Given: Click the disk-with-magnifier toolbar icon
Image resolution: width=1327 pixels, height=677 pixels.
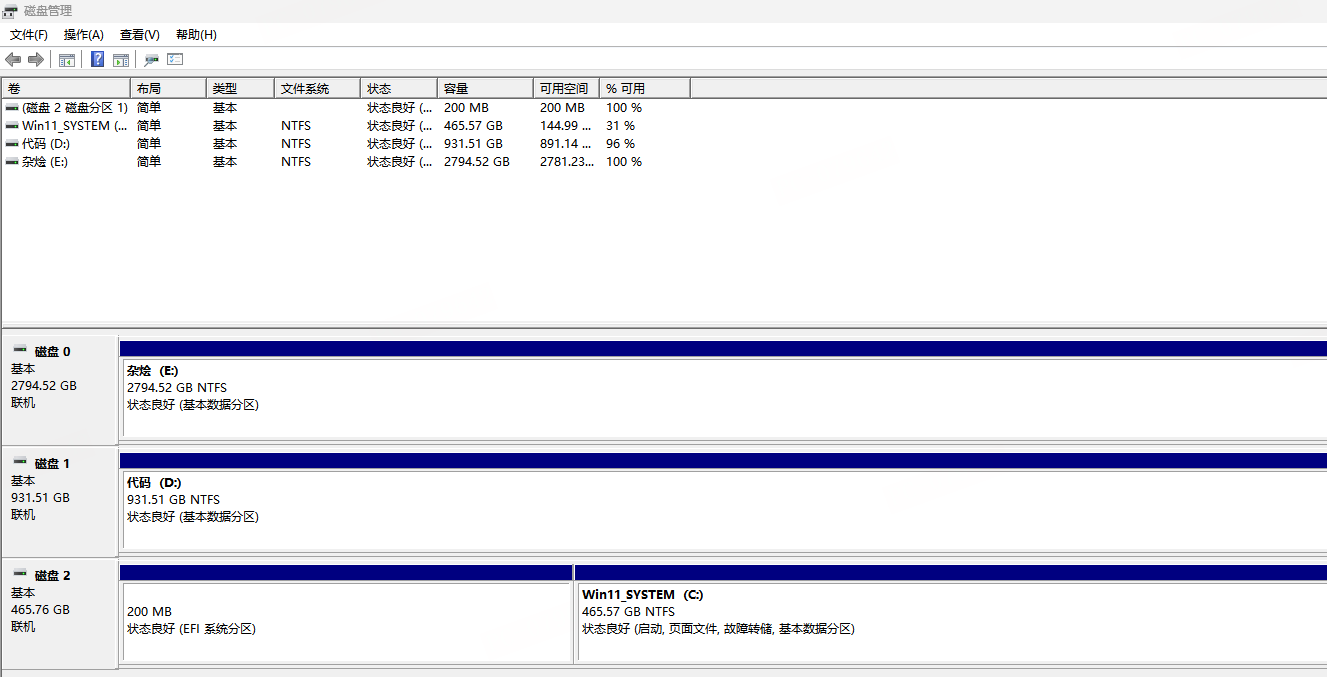Looking at the screenshot, I should [152, 60].
